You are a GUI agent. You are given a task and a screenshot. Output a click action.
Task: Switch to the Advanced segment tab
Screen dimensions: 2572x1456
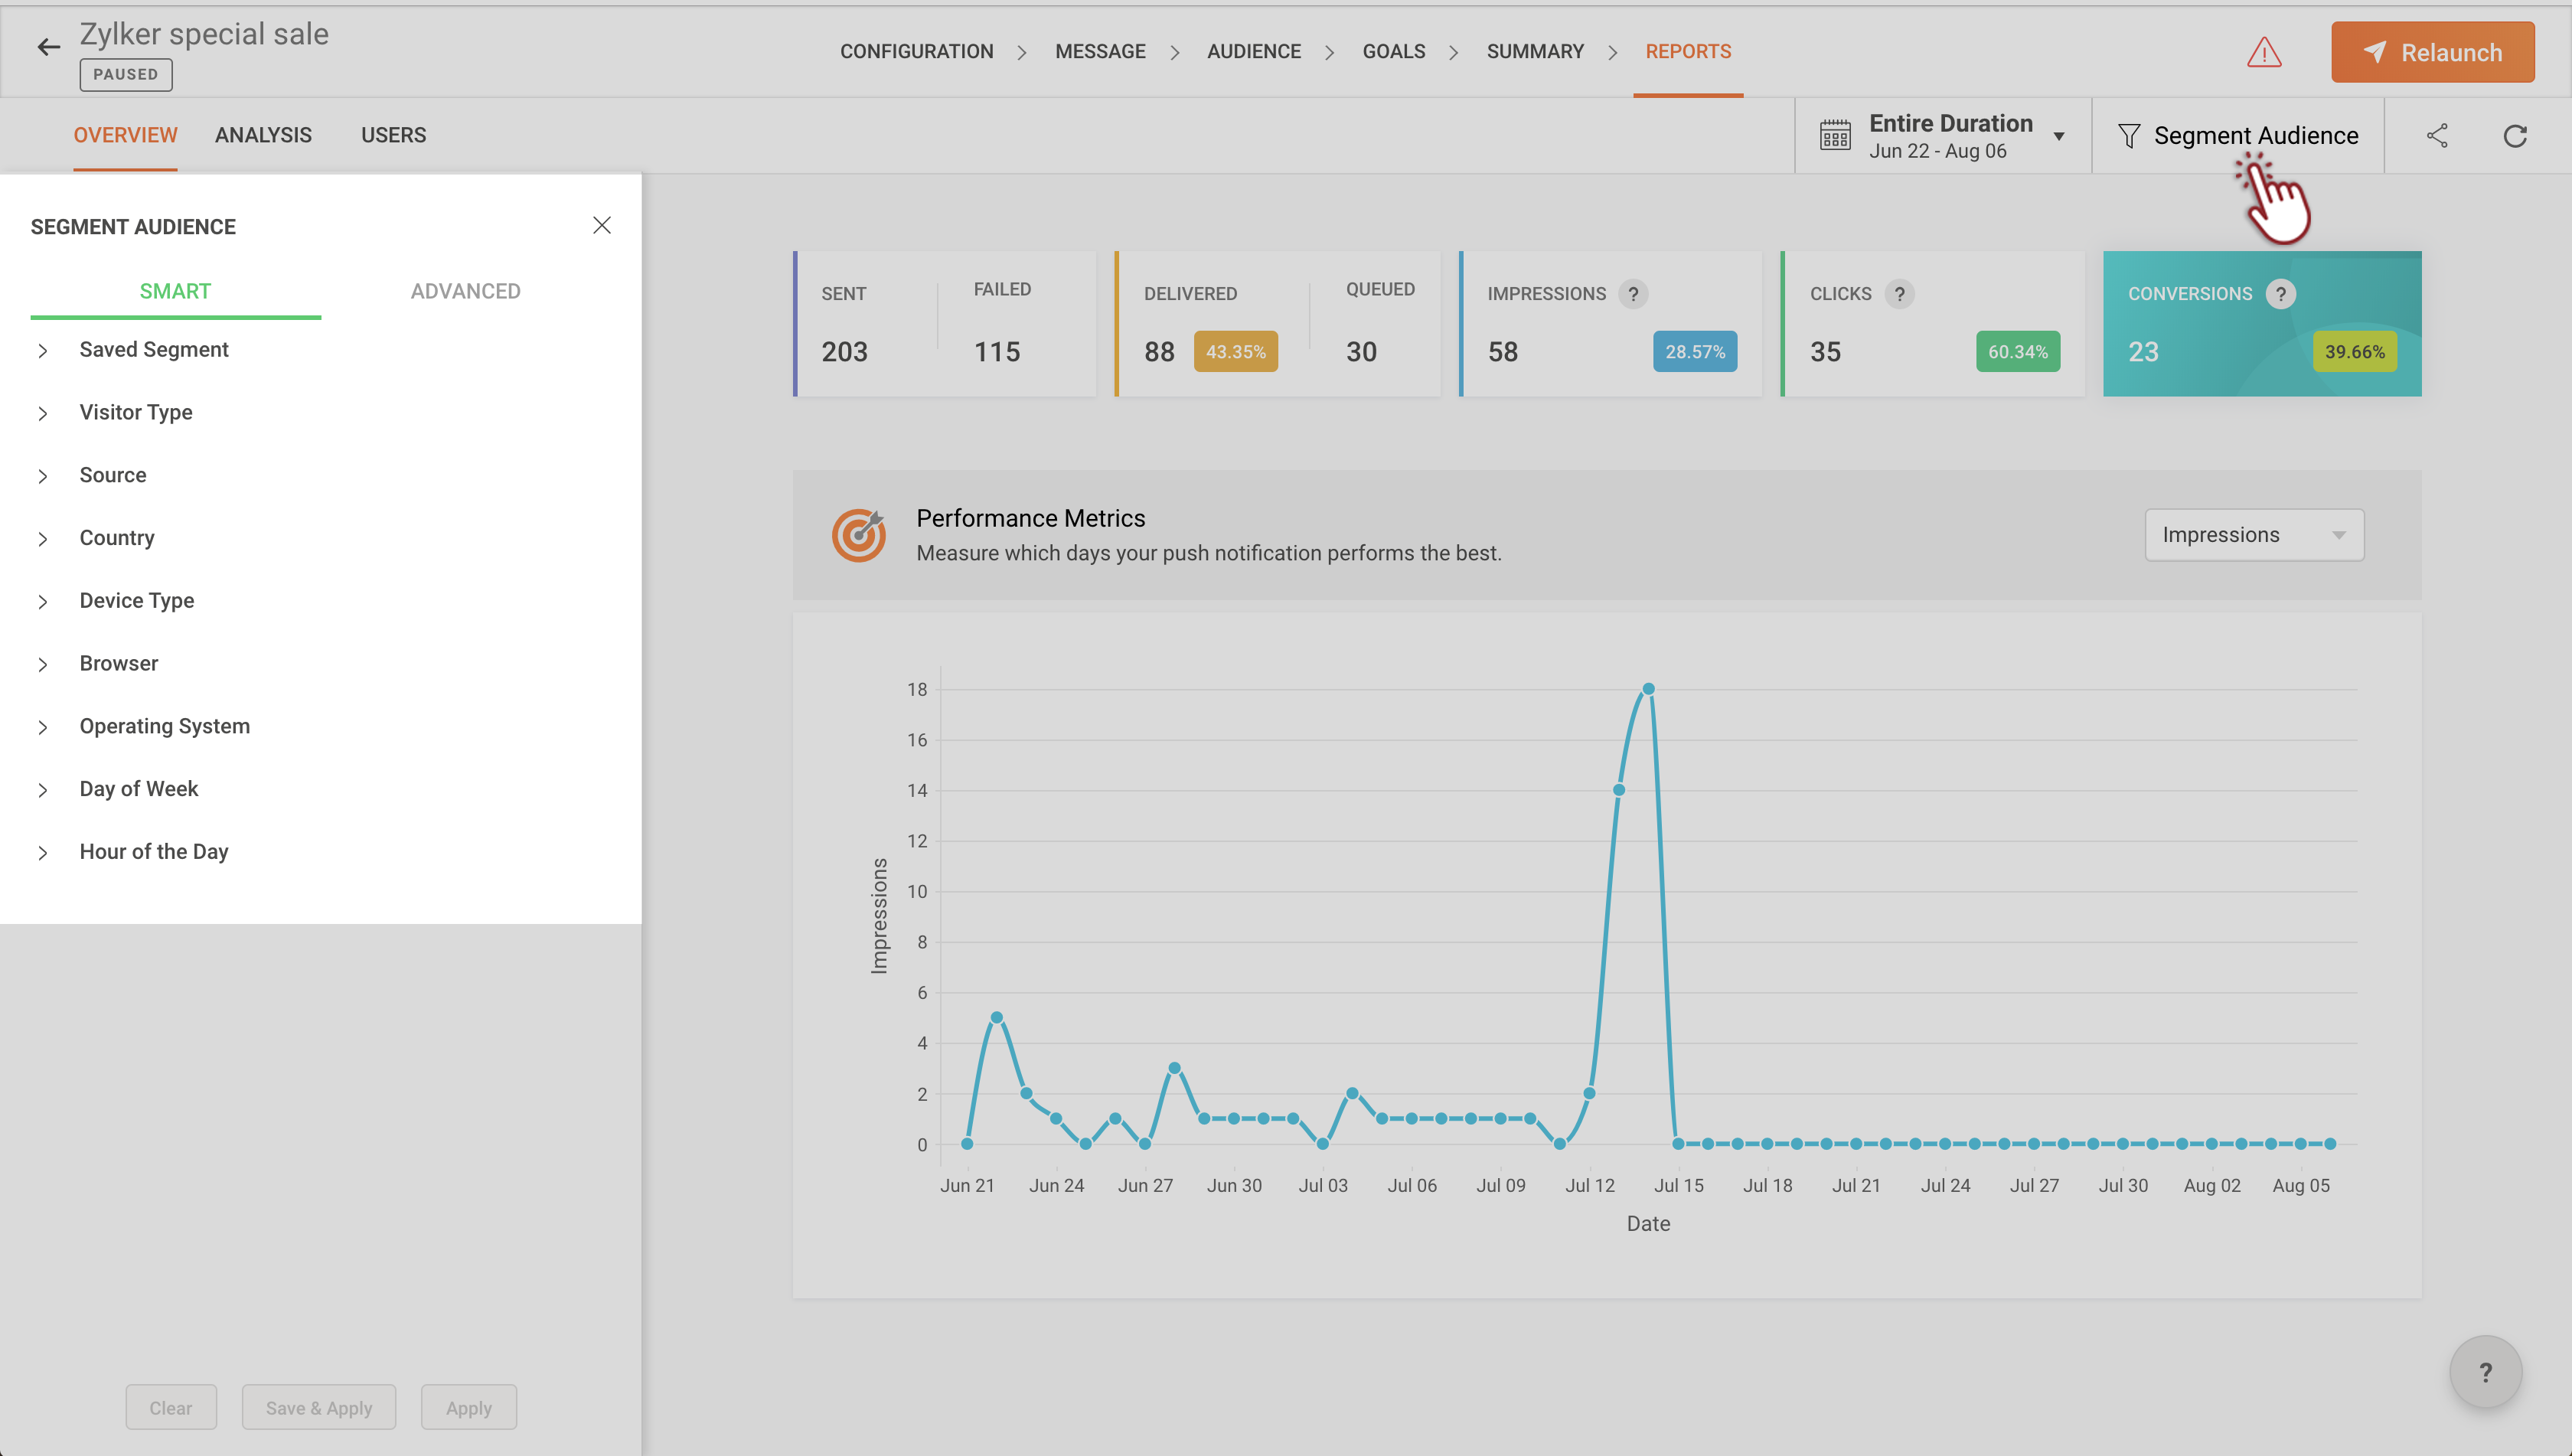[465, 291]
